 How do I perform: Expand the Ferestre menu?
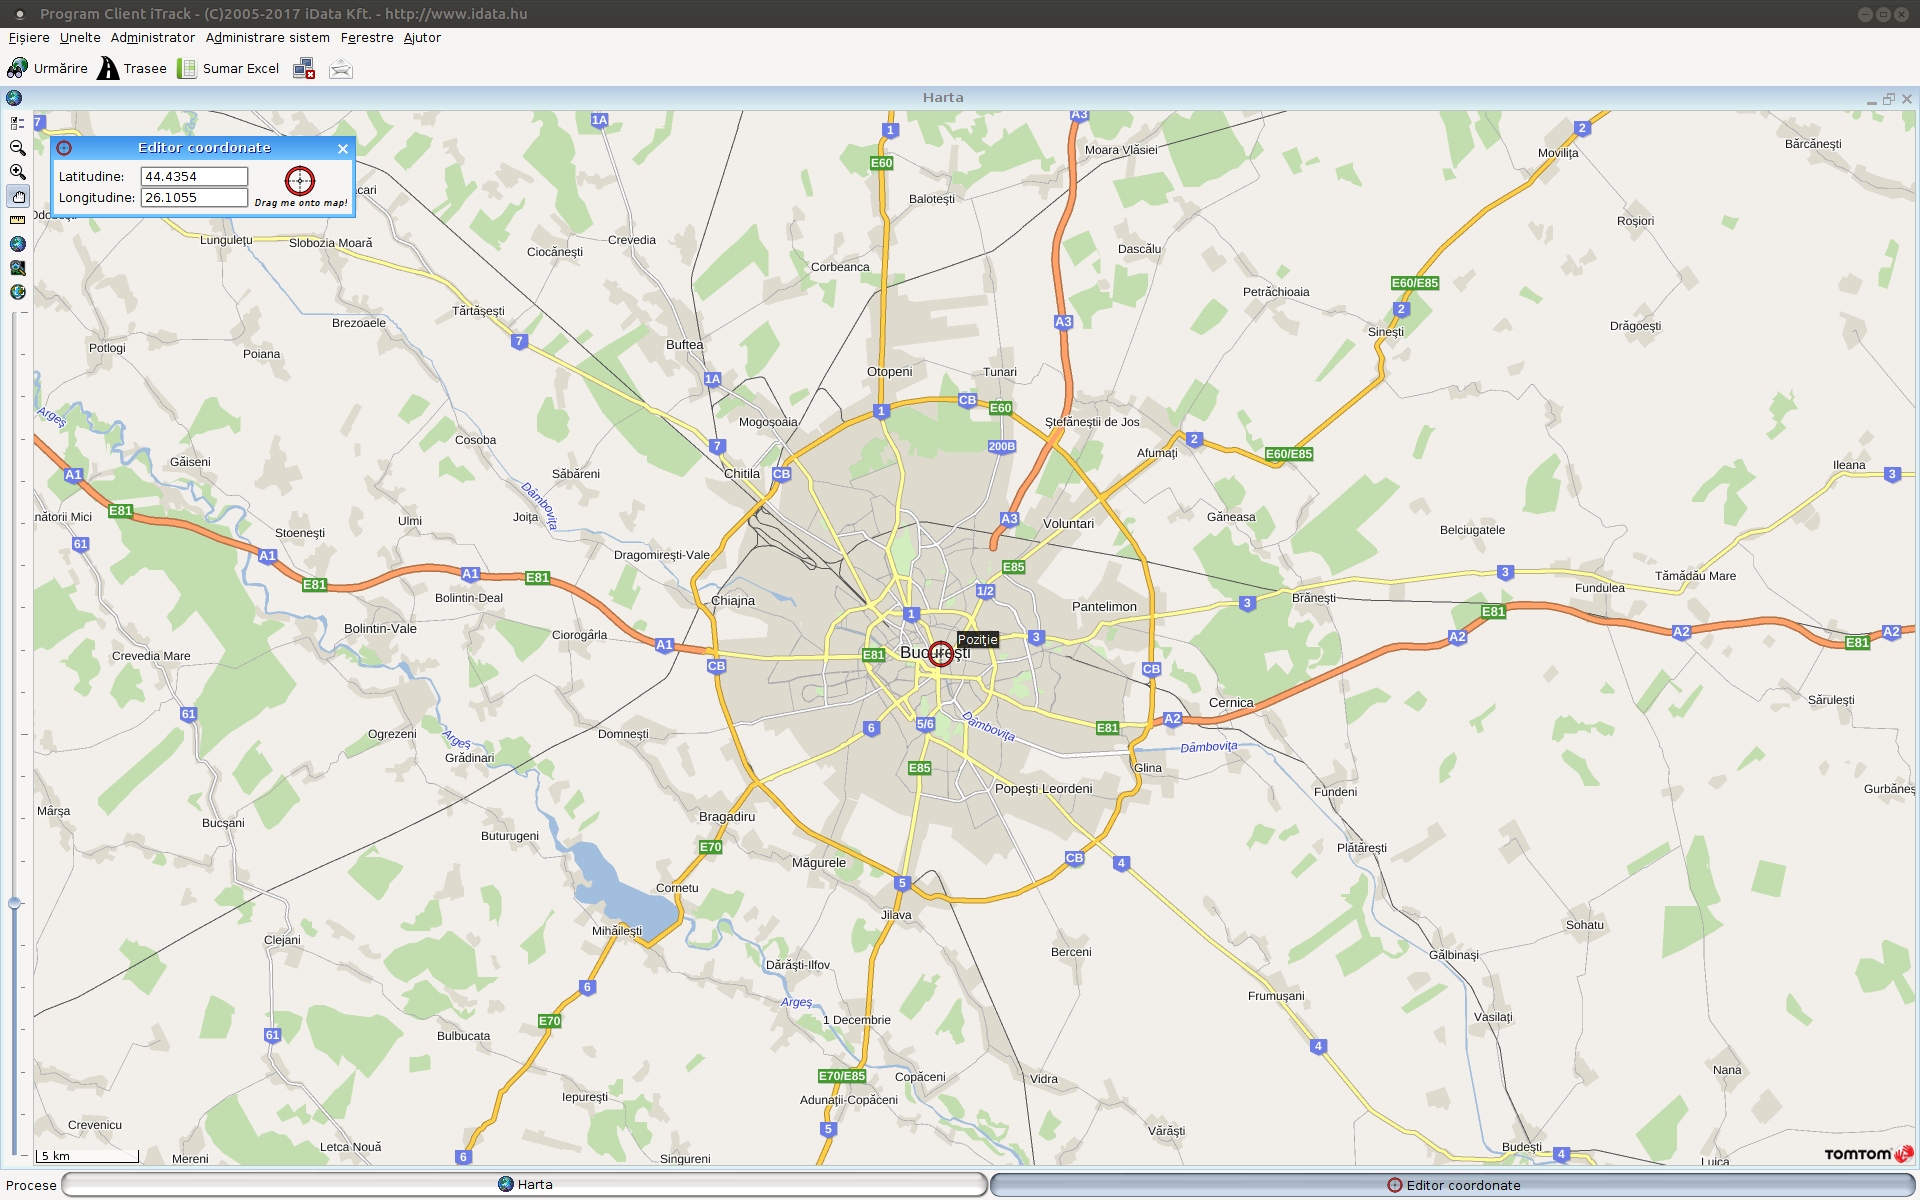click(367, 38)
